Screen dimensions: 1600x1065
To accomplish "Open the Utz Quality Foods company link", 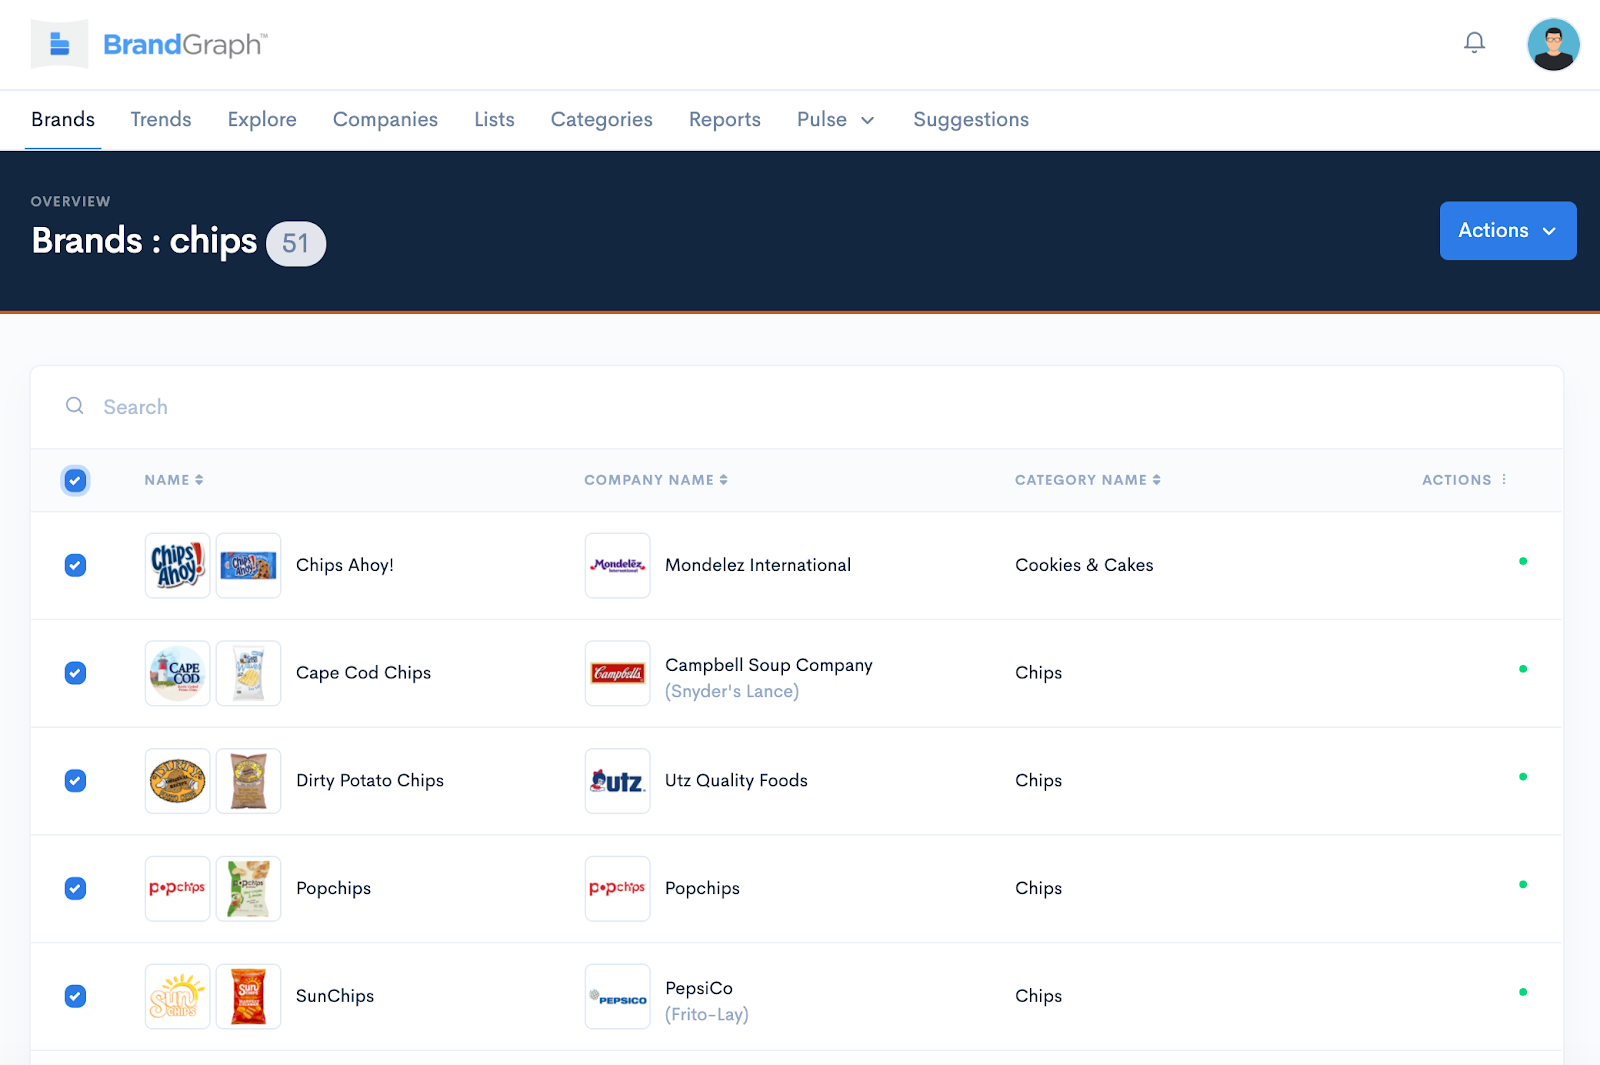I will [x=736, y=781].
